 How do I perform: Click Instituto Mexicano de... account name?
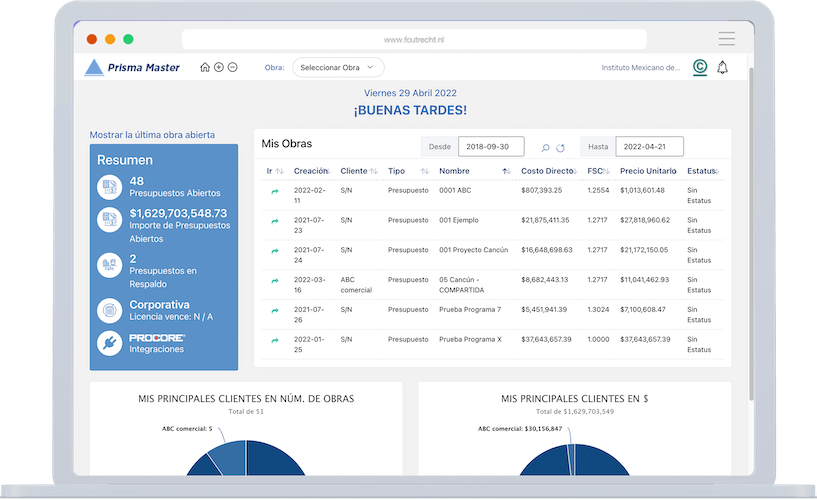[x=640, y=68]
